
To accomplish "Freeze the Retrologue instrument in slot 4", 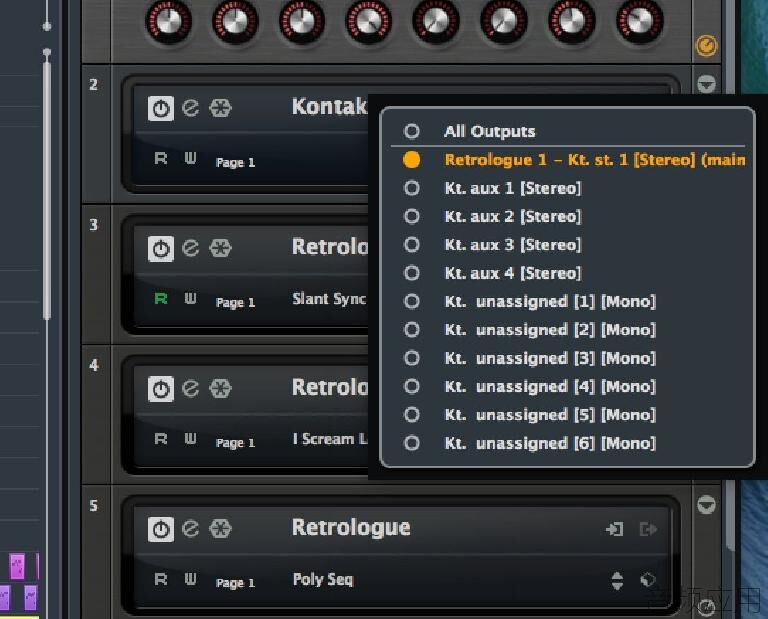I will coord(220,389).
